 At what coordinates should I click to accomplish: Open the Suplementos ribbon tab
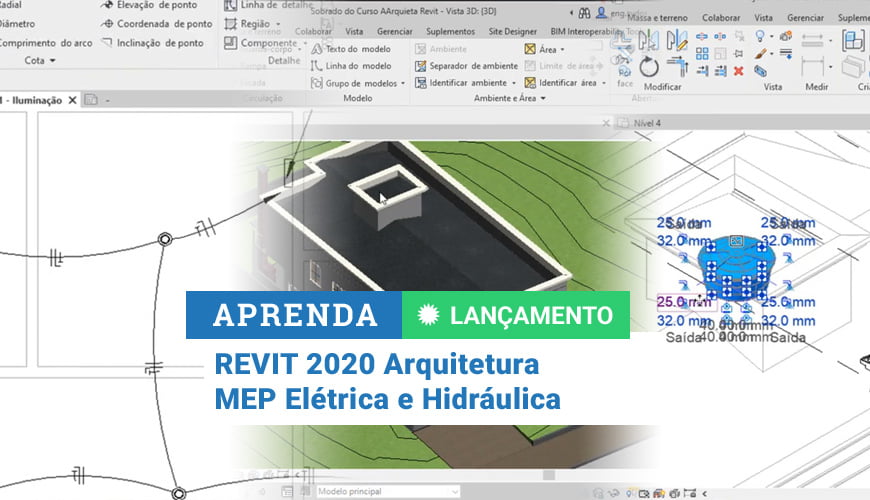[450, 32]
